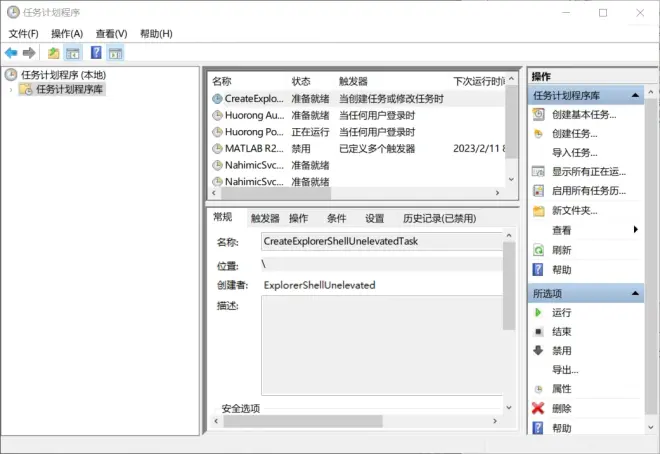Switch to the 常规 tab

pyautogui.click(x=223, y=217)
